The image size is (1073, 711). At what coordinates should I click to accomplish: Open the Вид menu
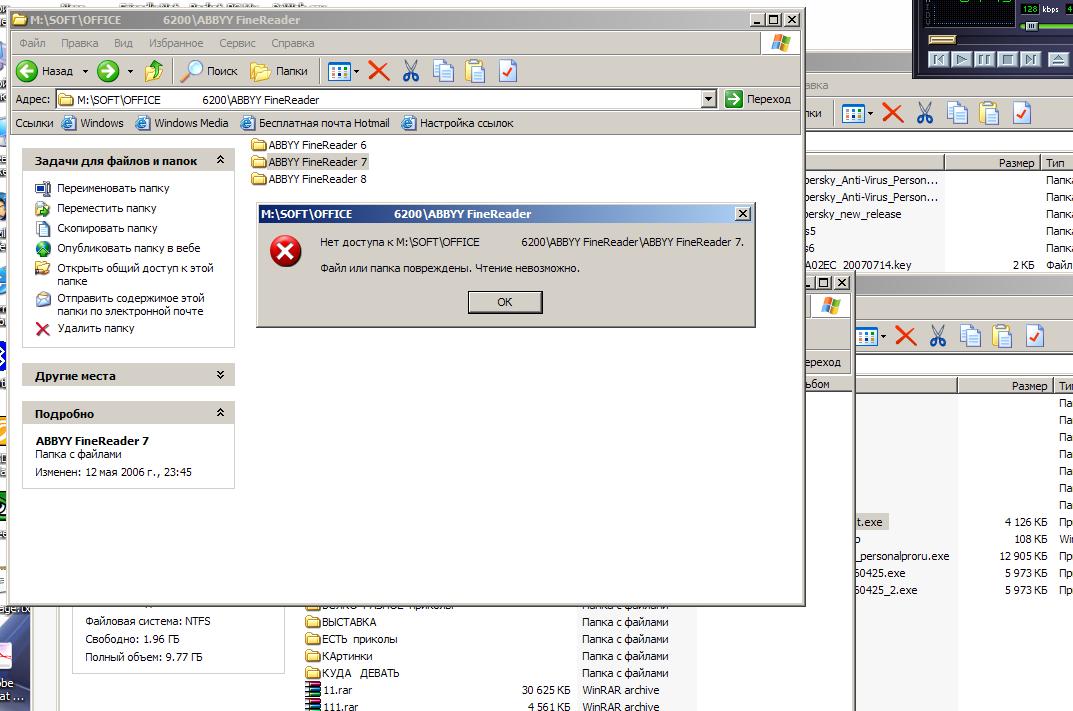[123, 43]
